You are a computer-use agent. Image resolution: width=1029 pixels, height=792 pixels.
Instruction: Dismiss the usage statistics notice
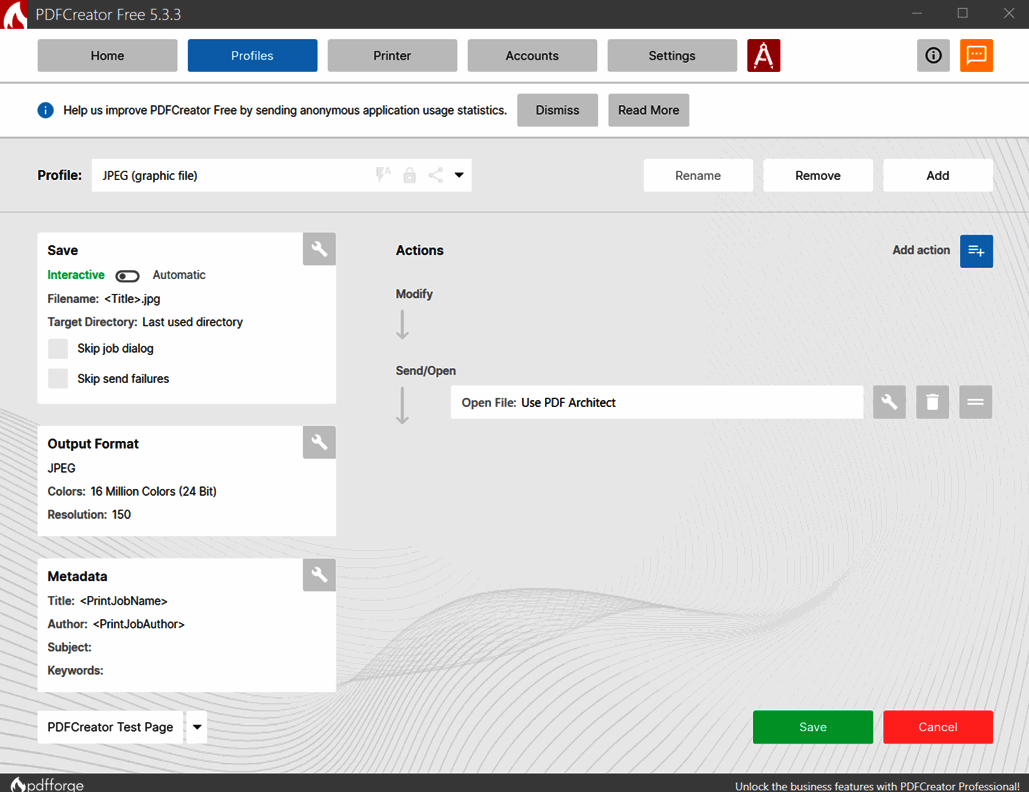click(558, 110)
